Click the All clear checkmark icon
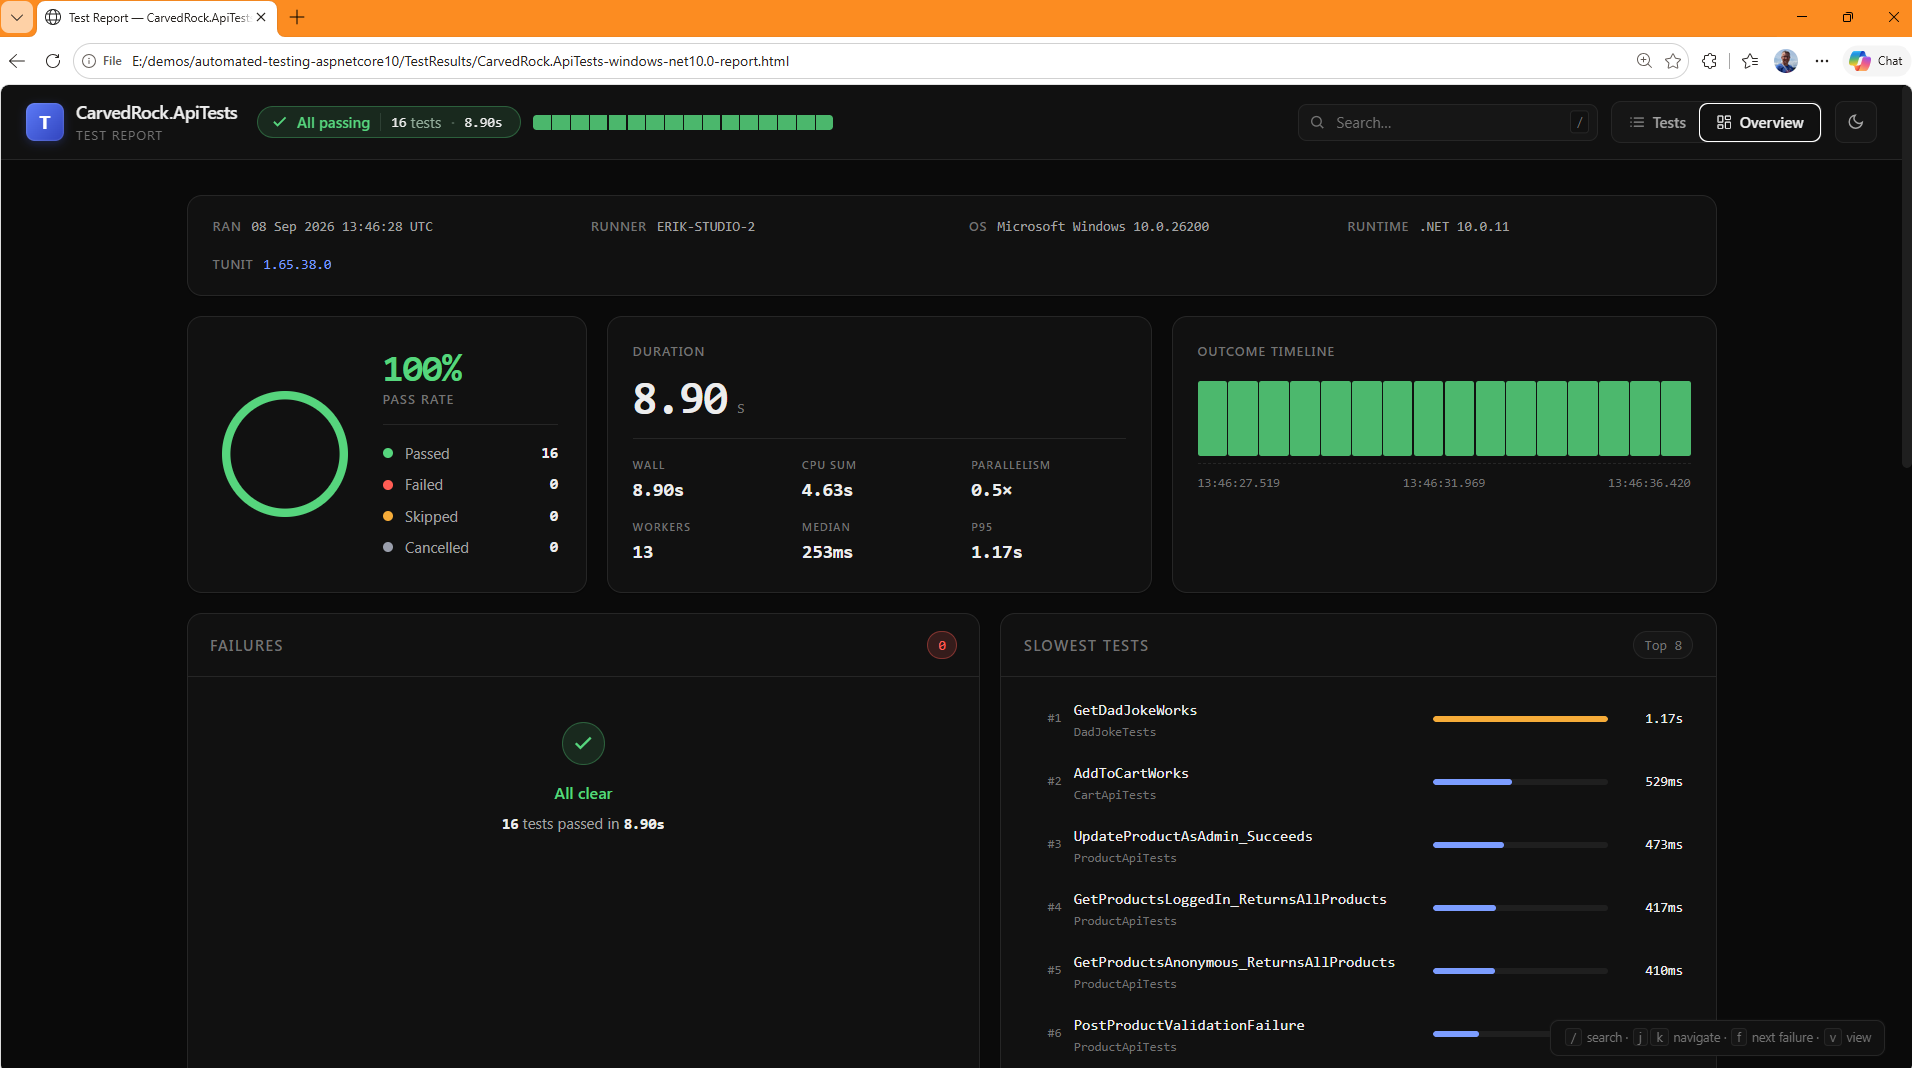 (x=583, y=743)
